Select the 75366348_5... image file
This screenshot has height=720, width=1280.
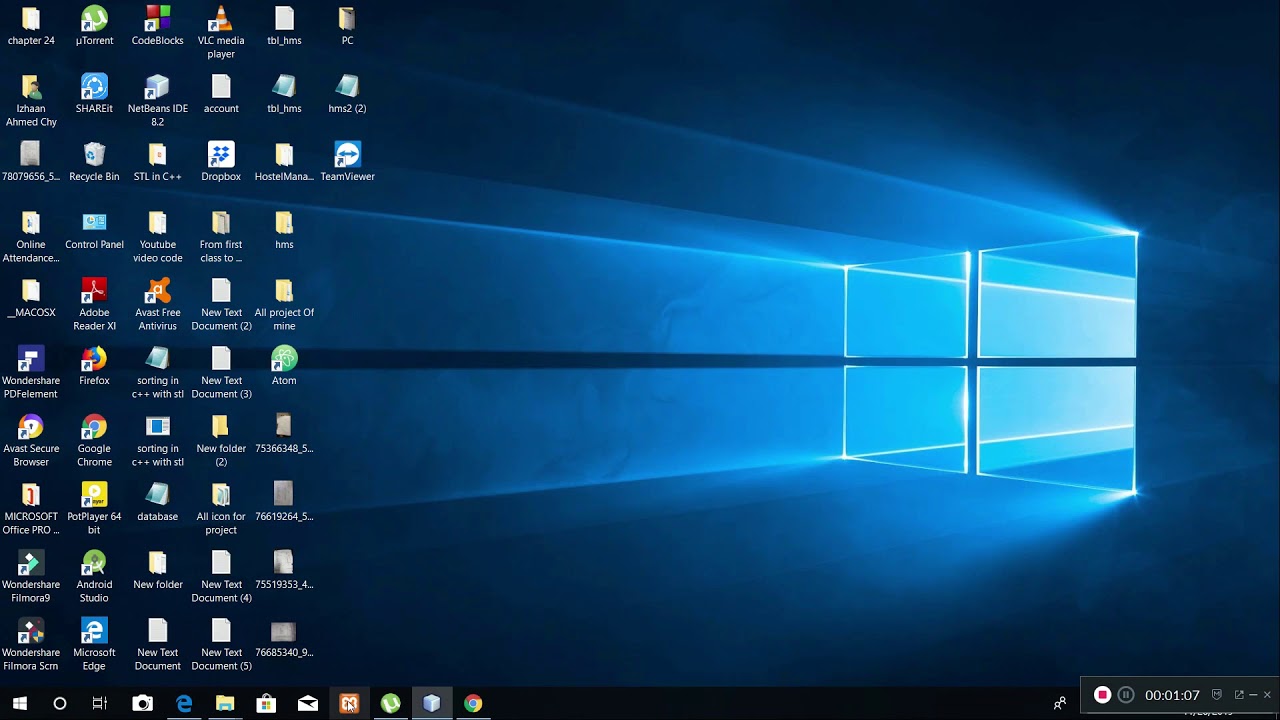click(x=284, y=434)
